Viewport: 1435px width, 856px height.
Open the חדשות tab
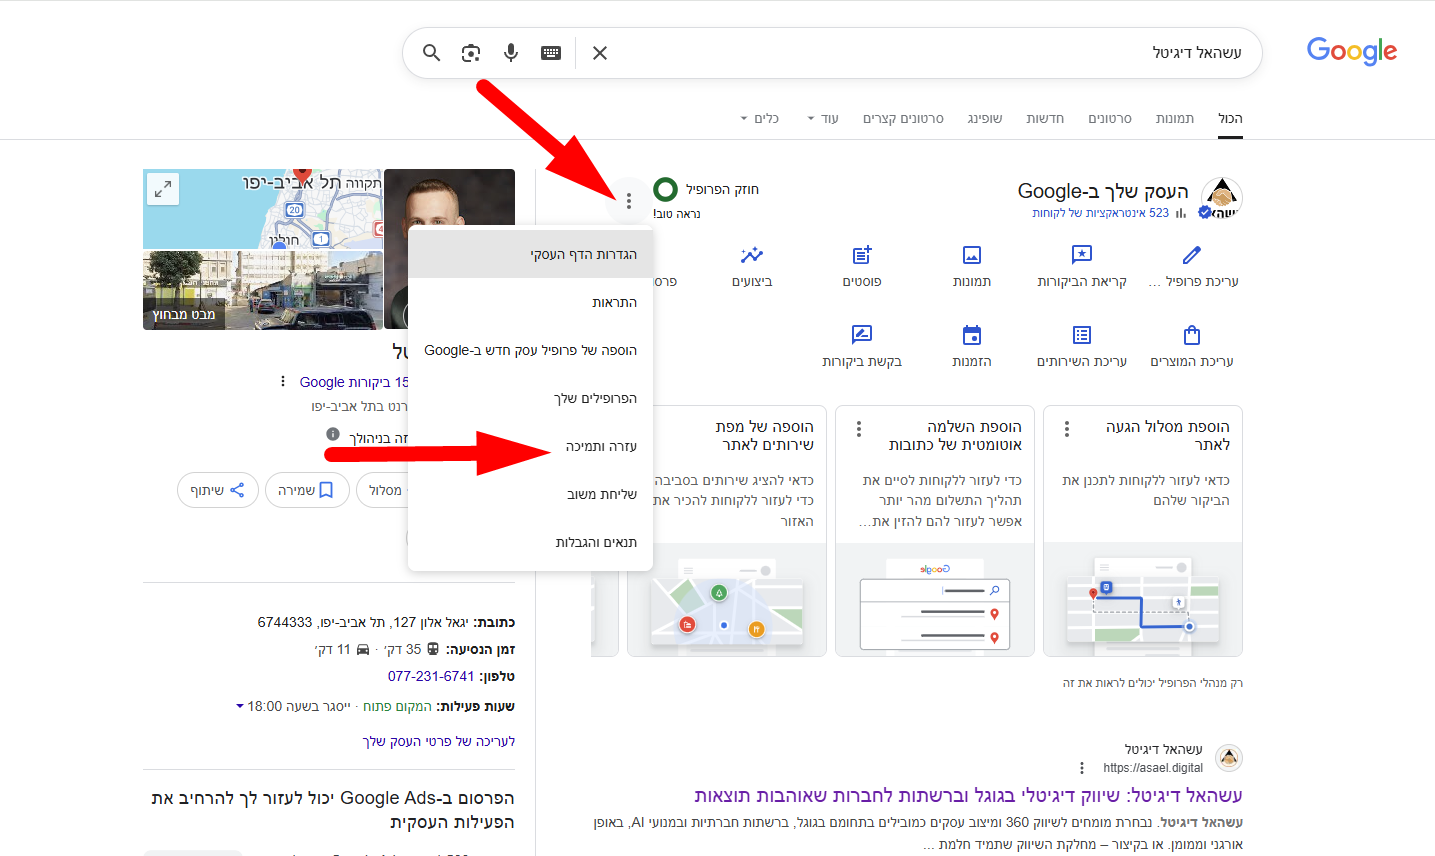[x=1045, y=118]
